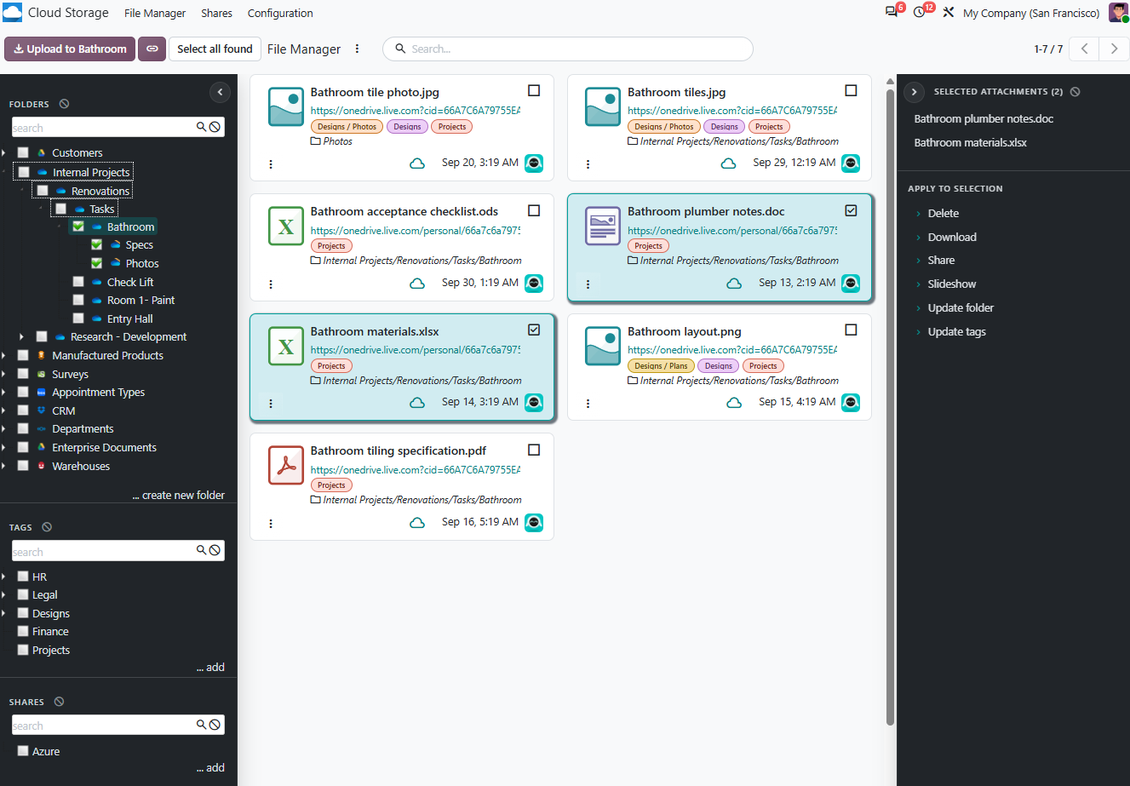Select the Bathroom tile photo.jpg checkbox

point(534,91)
